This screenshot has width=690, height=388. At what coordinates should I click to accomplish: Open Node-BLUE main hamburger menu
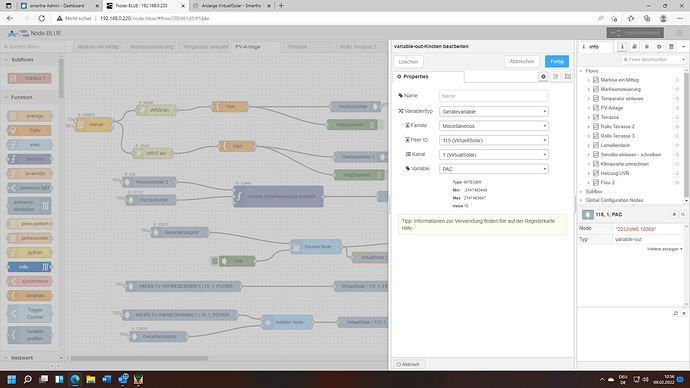click(679, 33)
